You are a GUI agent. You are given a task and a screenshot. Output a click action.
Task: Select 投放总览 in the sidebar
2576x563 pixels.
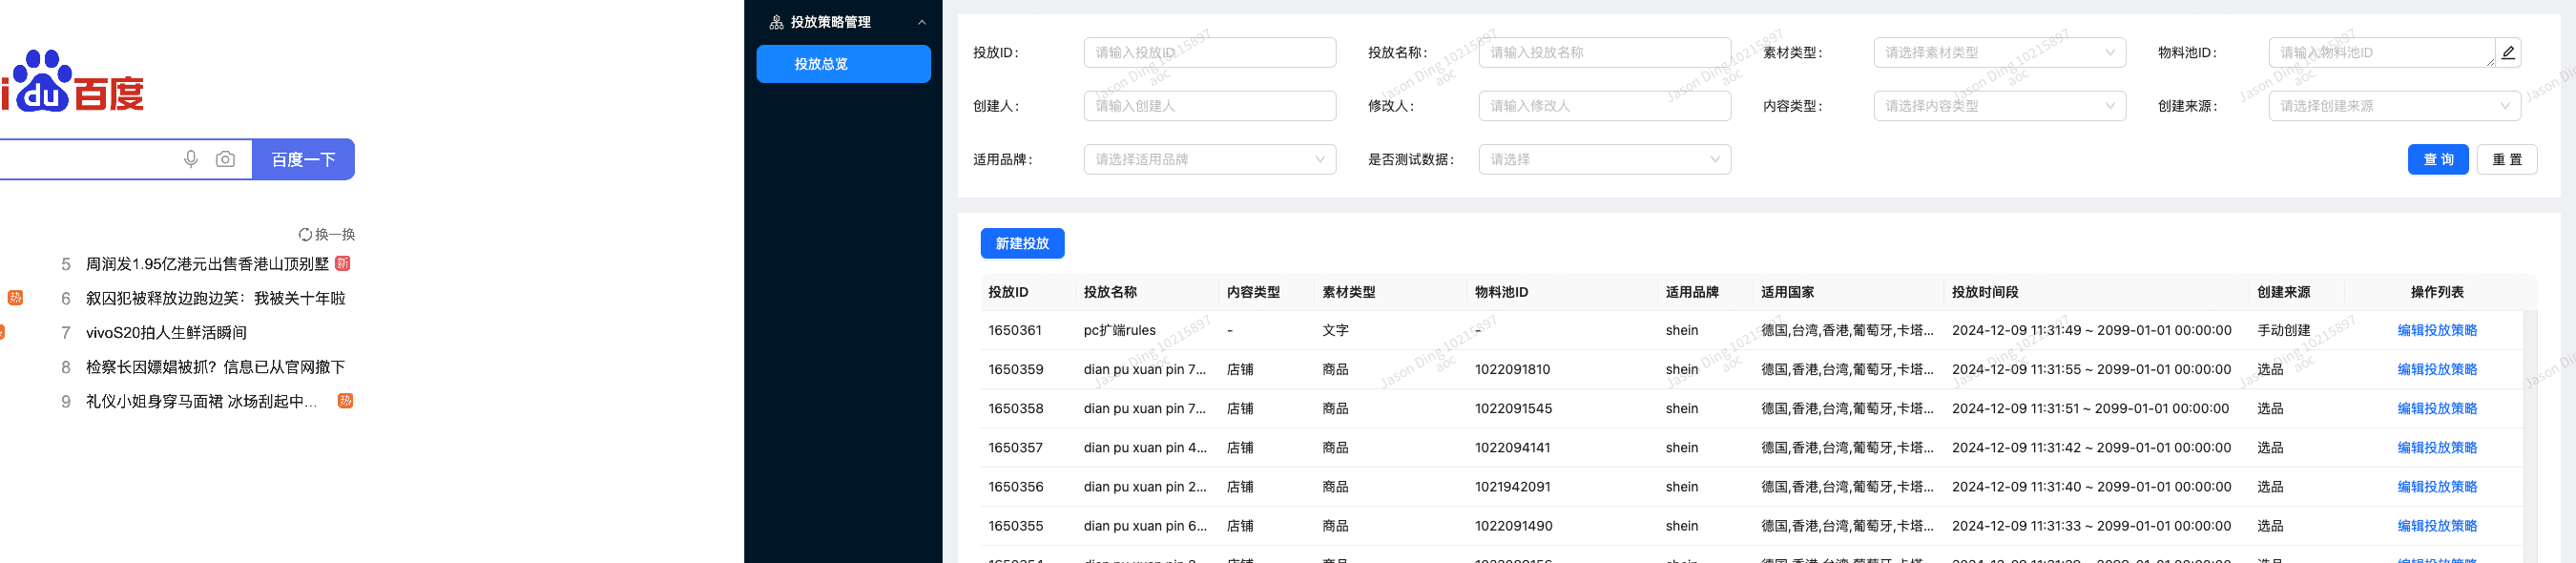pyautogui.click(x=843, y=64)
